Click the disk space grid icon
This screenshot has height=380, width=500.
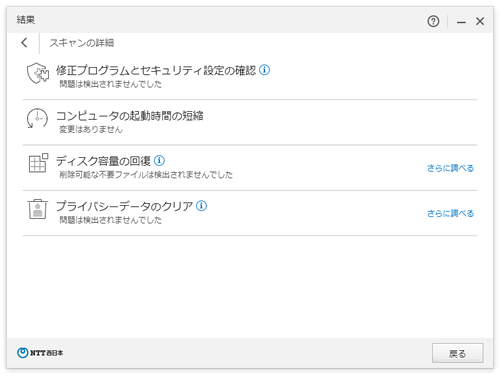tap(38, 163)
